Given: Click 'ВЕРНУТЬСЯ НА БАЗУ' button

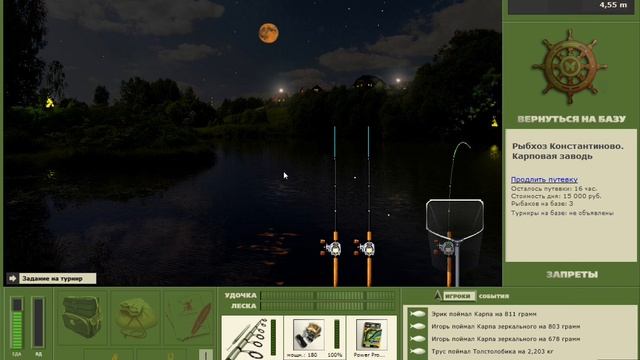Looking at the screenshot, I should [571, 119].
